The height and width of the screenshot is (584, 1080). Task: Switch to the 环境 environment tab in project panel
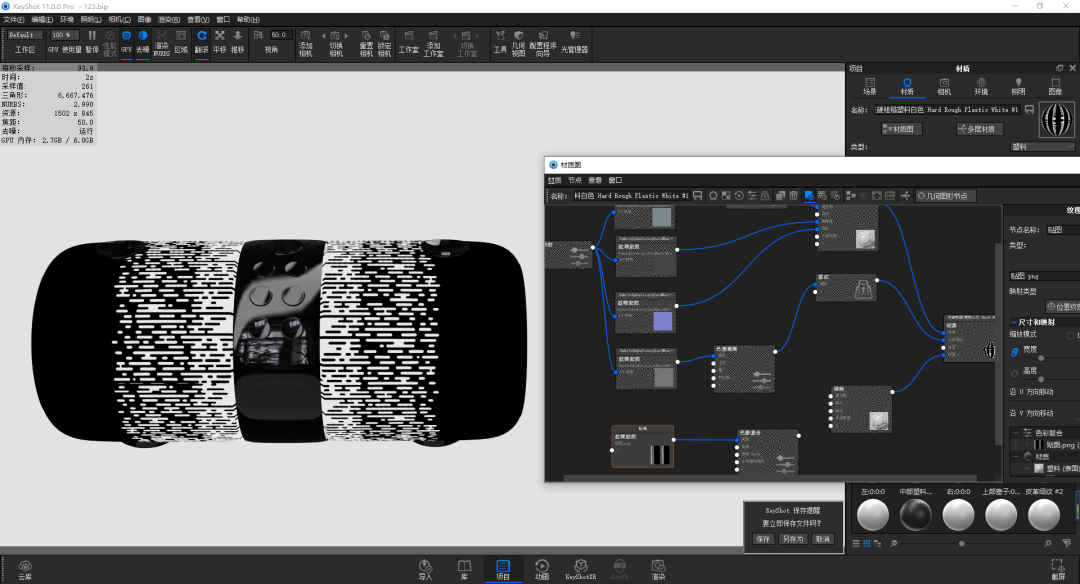click(x=981, y=86)
